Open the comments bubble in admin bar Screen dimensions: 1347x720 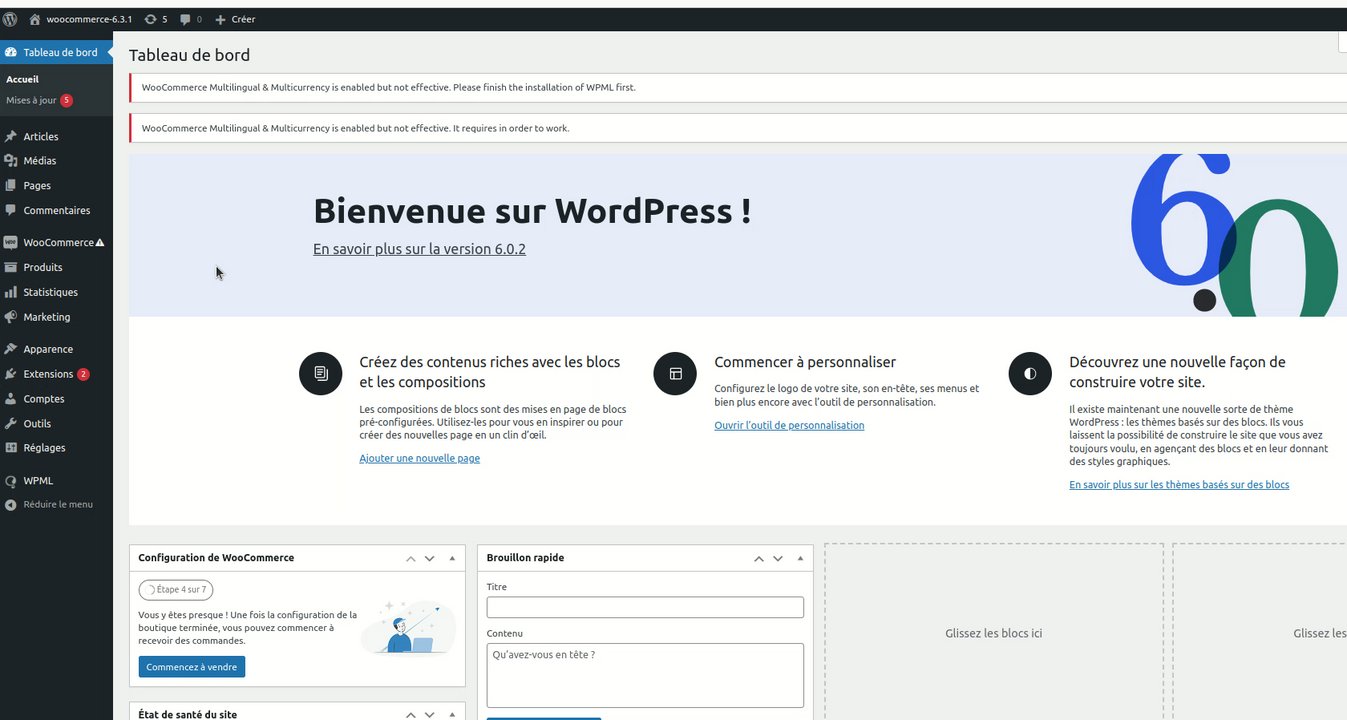click(191, 19)
